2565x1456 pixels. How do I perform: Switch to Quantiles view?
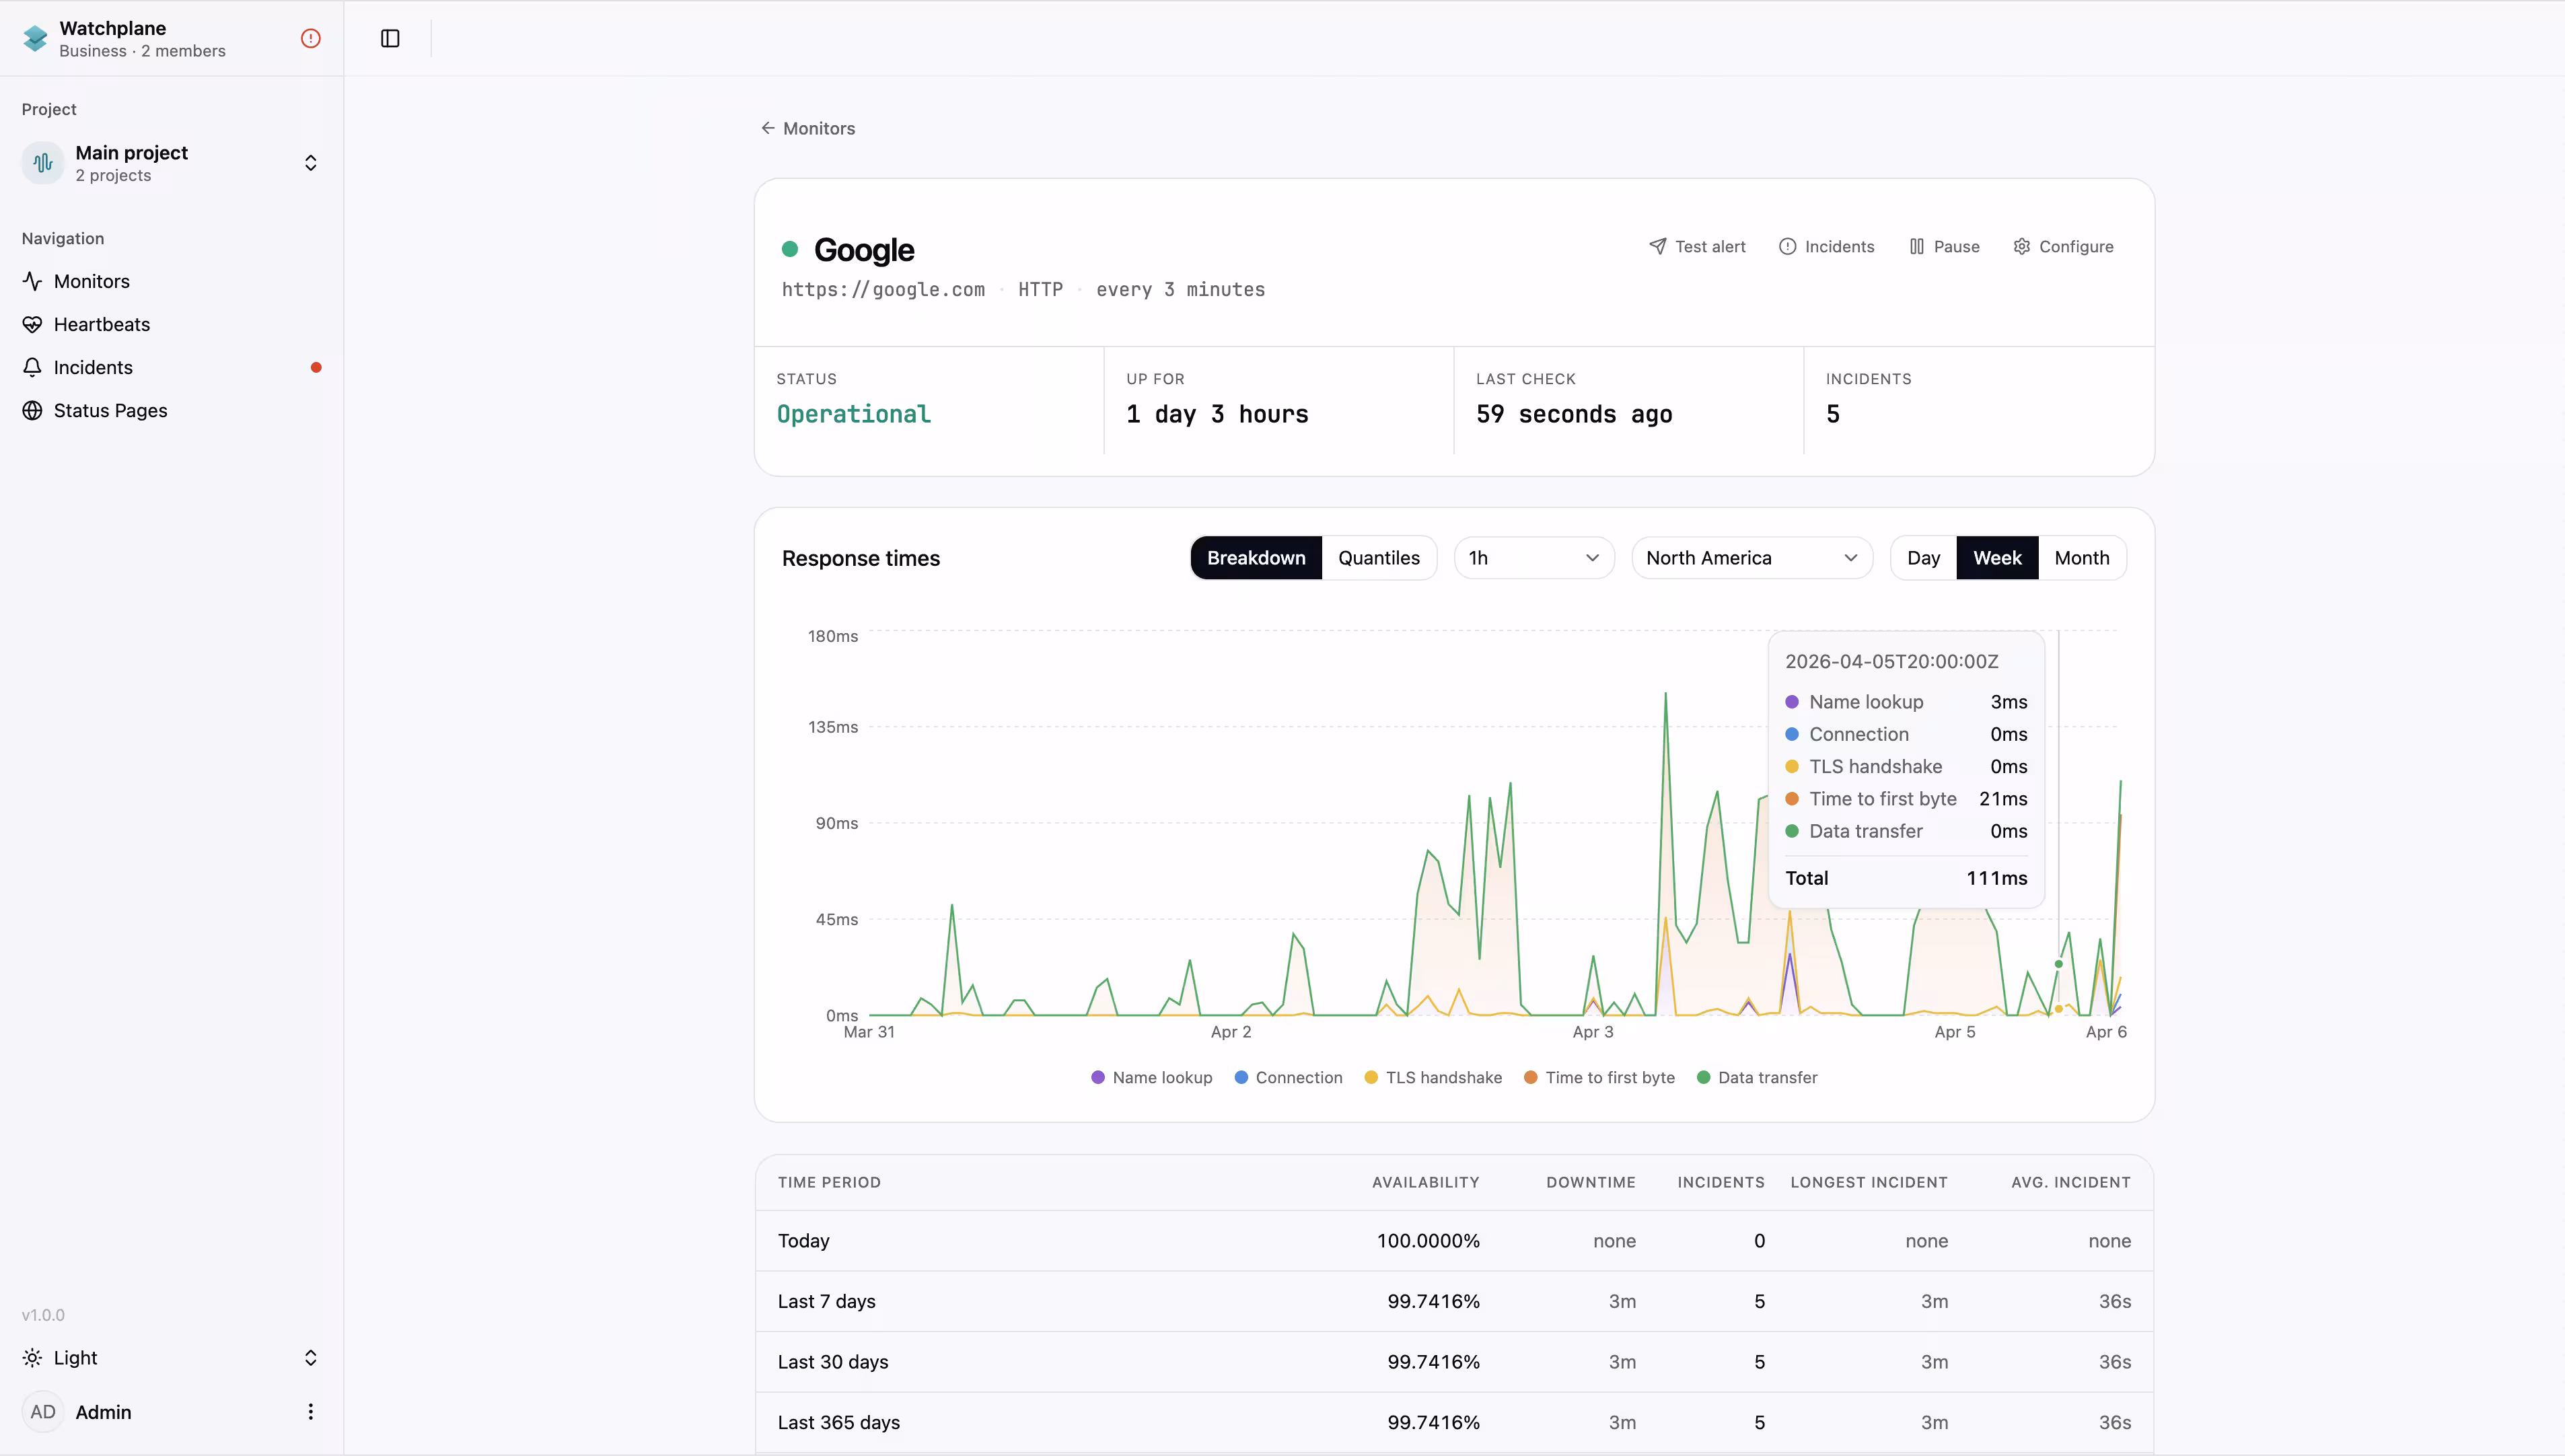[1379, 558]
